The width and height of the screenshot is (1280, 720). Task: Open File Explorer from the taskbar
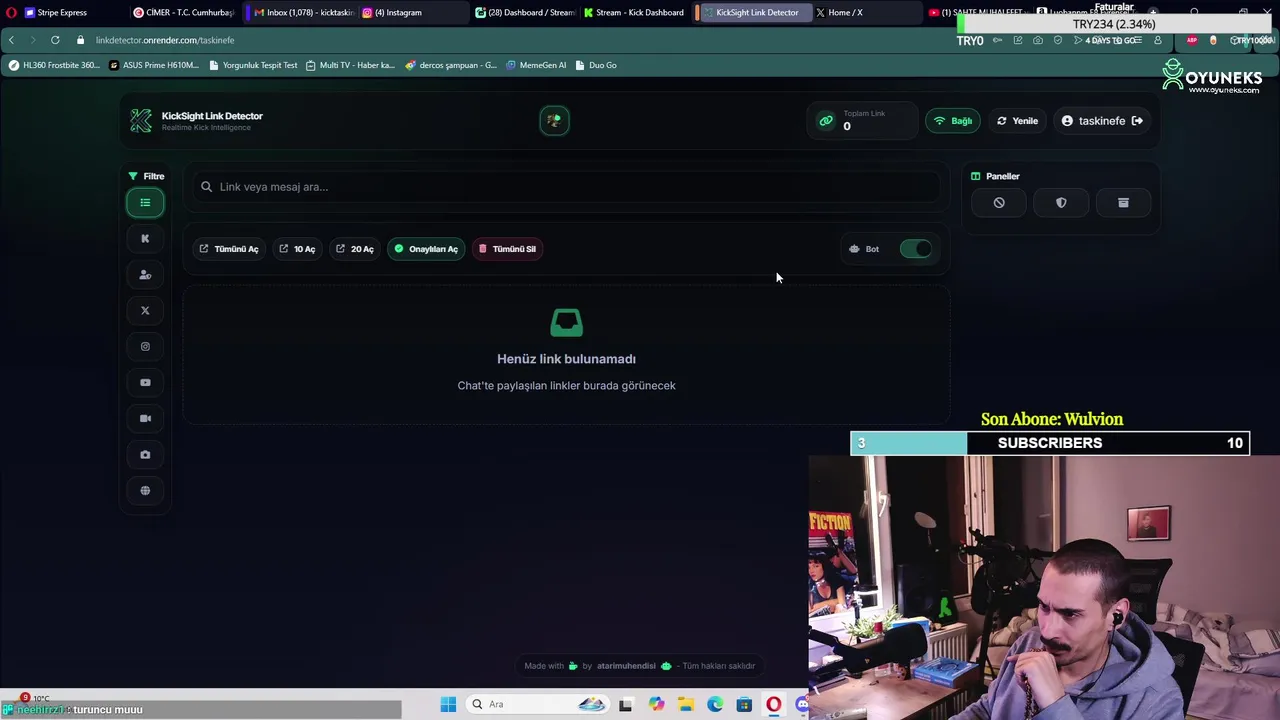(x=686, y=705)
